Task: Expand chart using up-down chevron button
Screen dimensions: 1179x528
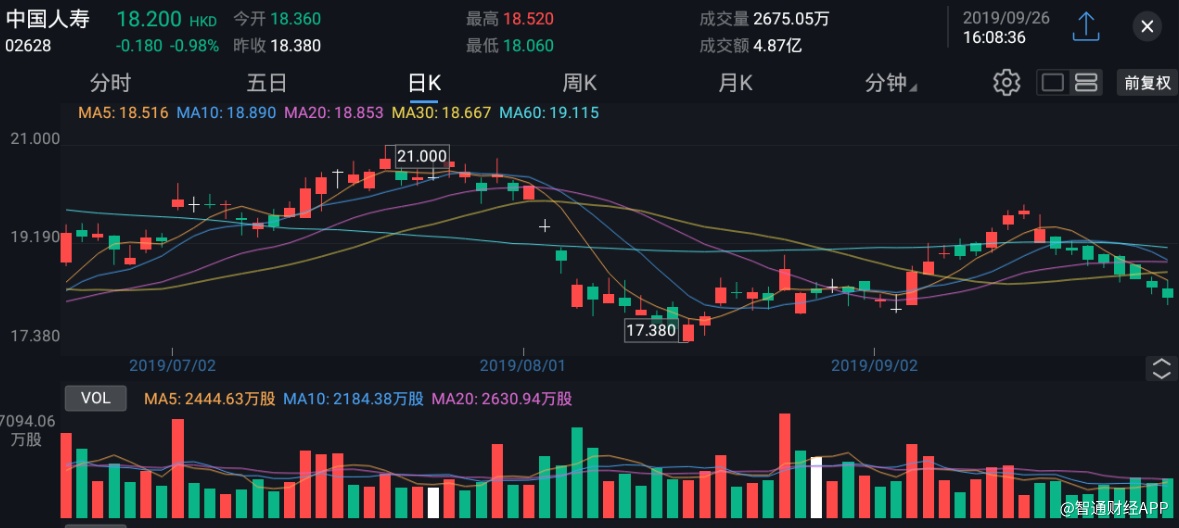Action: pos(1161,369)
